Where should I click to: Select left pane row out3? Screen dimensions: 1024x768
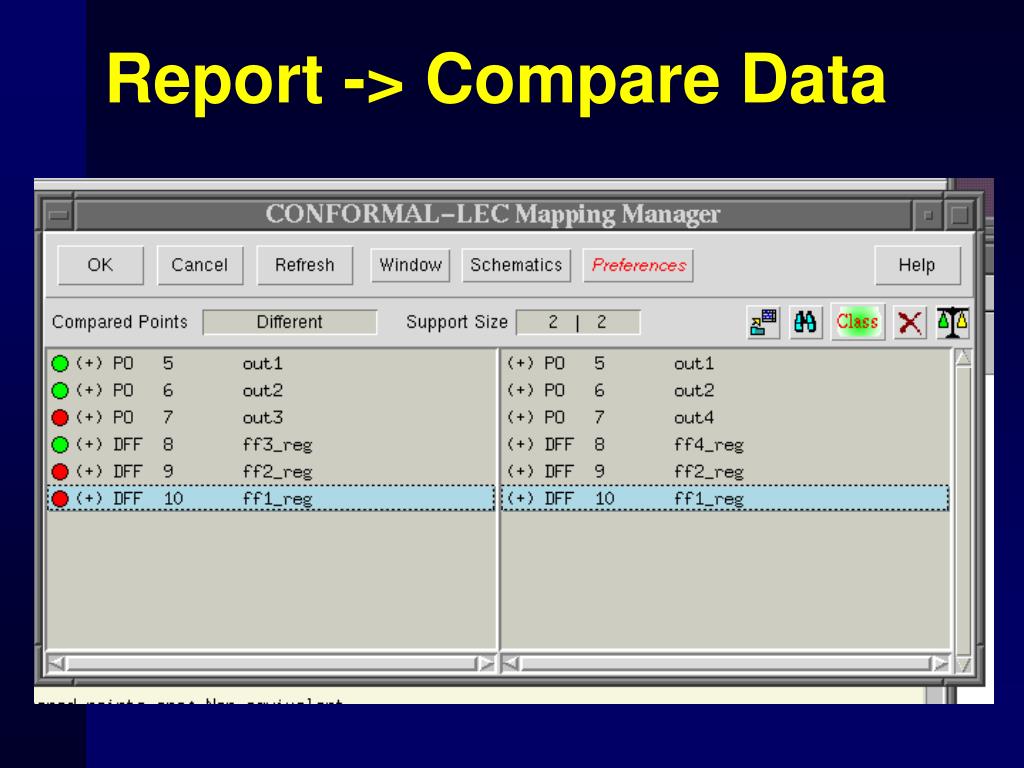(x=272, y=417)
